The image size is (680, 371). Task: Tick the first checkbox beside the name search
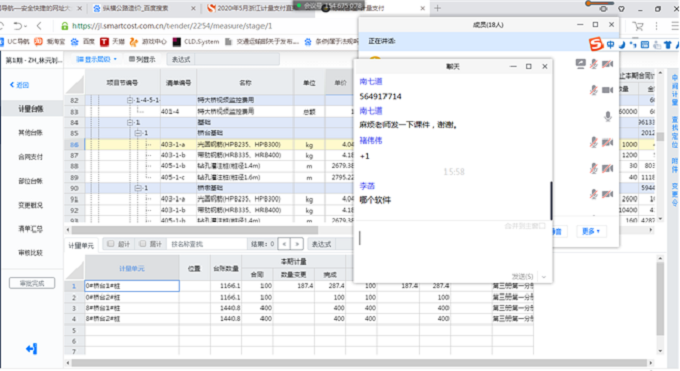pos(111,244)
